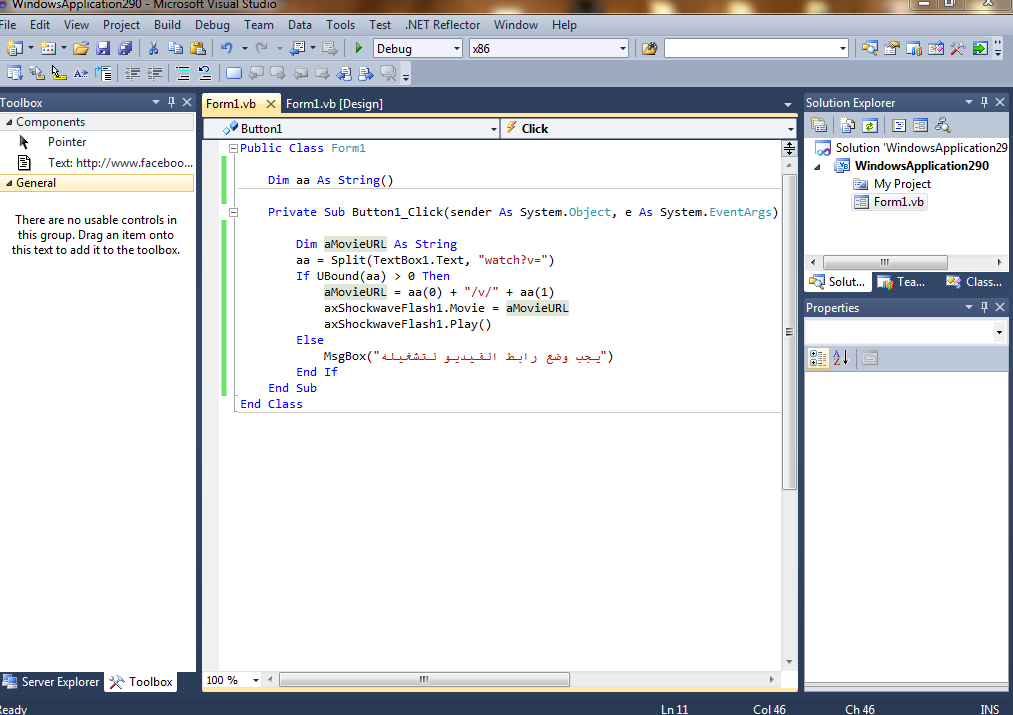This screenshot has height=715, width=1013.
Task: Click Refresh icon in Solution Explorer
Action: pos(870,126)
